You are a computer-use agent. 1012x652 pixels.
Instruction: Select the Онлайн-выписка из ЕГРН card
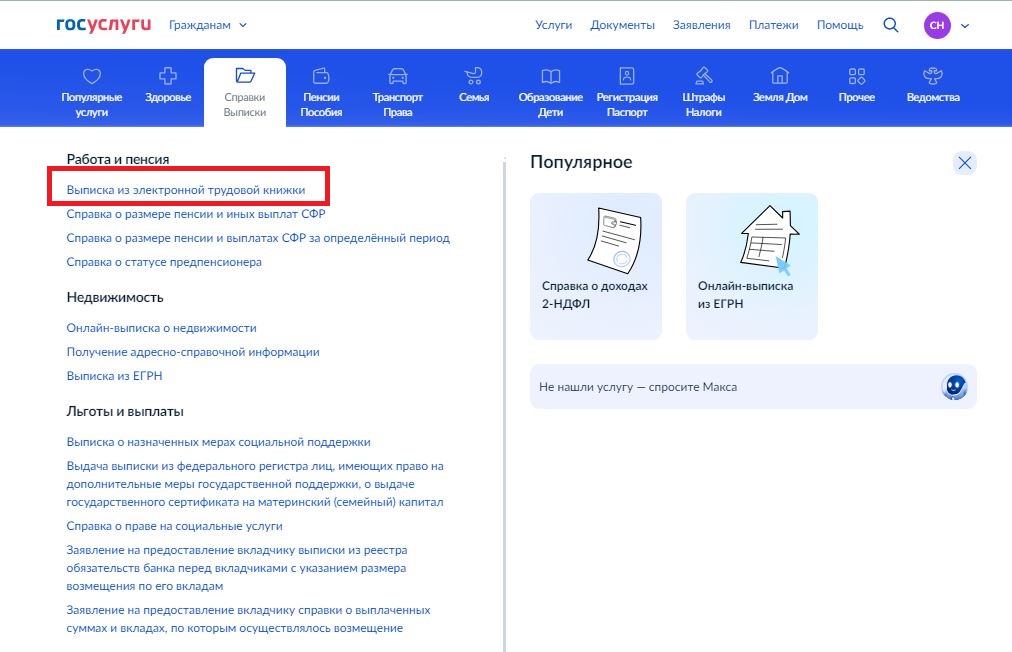751,266
